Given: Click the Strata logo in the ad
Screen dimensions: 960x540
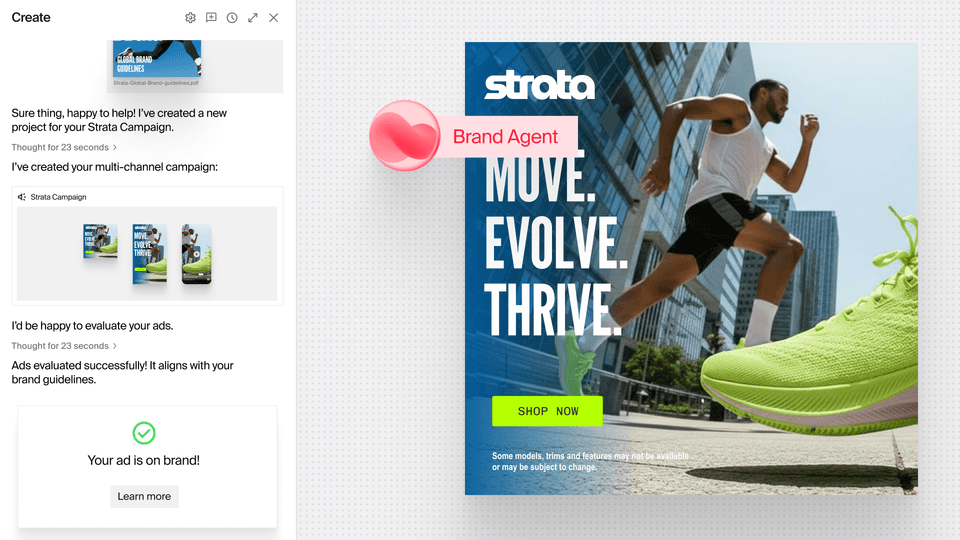Looking at the screenshot, I should click(x=539, y=85).
